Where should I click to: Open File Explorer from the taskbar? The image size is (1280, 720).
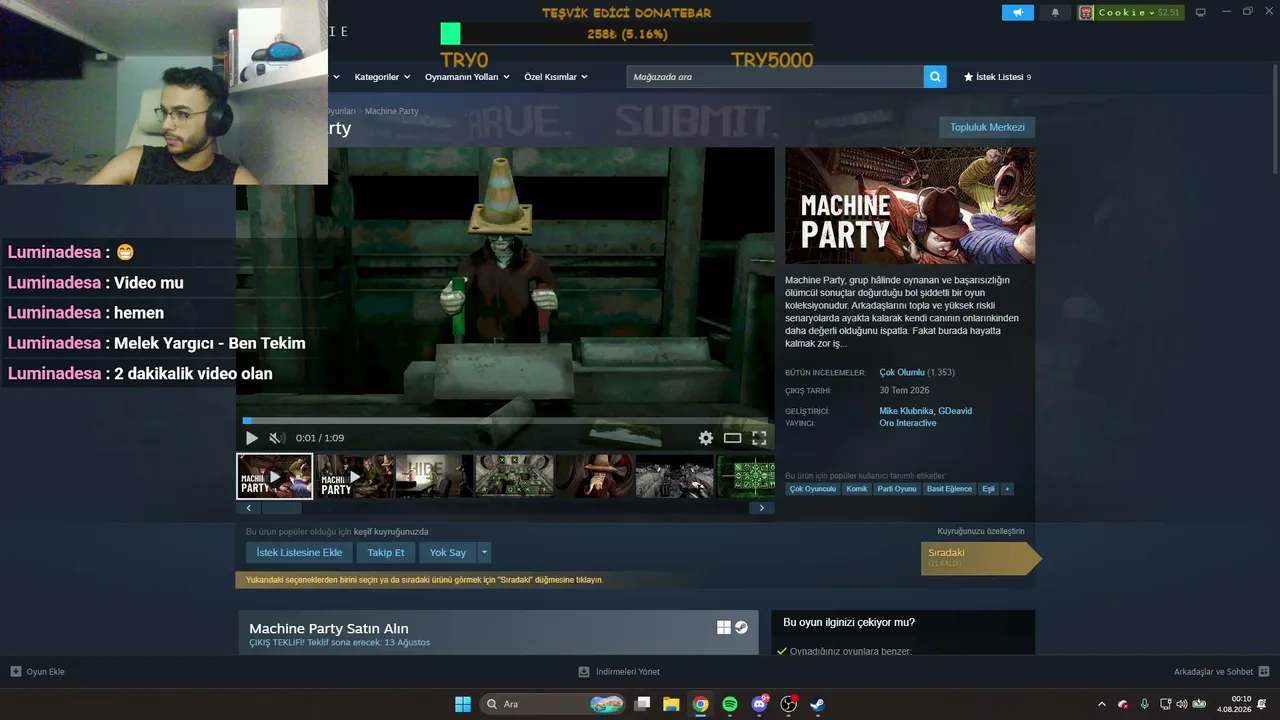pyautogui.click(x=671, y=704)
